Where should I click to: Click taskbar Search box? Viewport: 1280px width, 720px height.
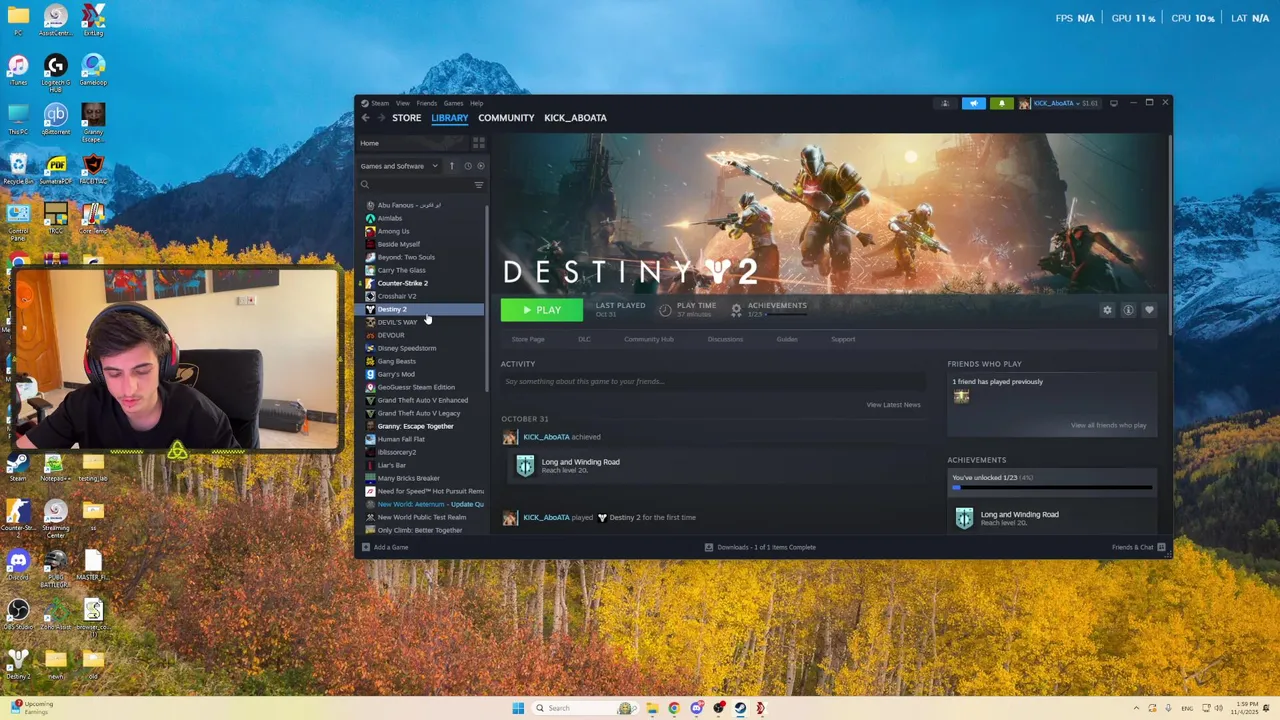click(x=587, y=708)
